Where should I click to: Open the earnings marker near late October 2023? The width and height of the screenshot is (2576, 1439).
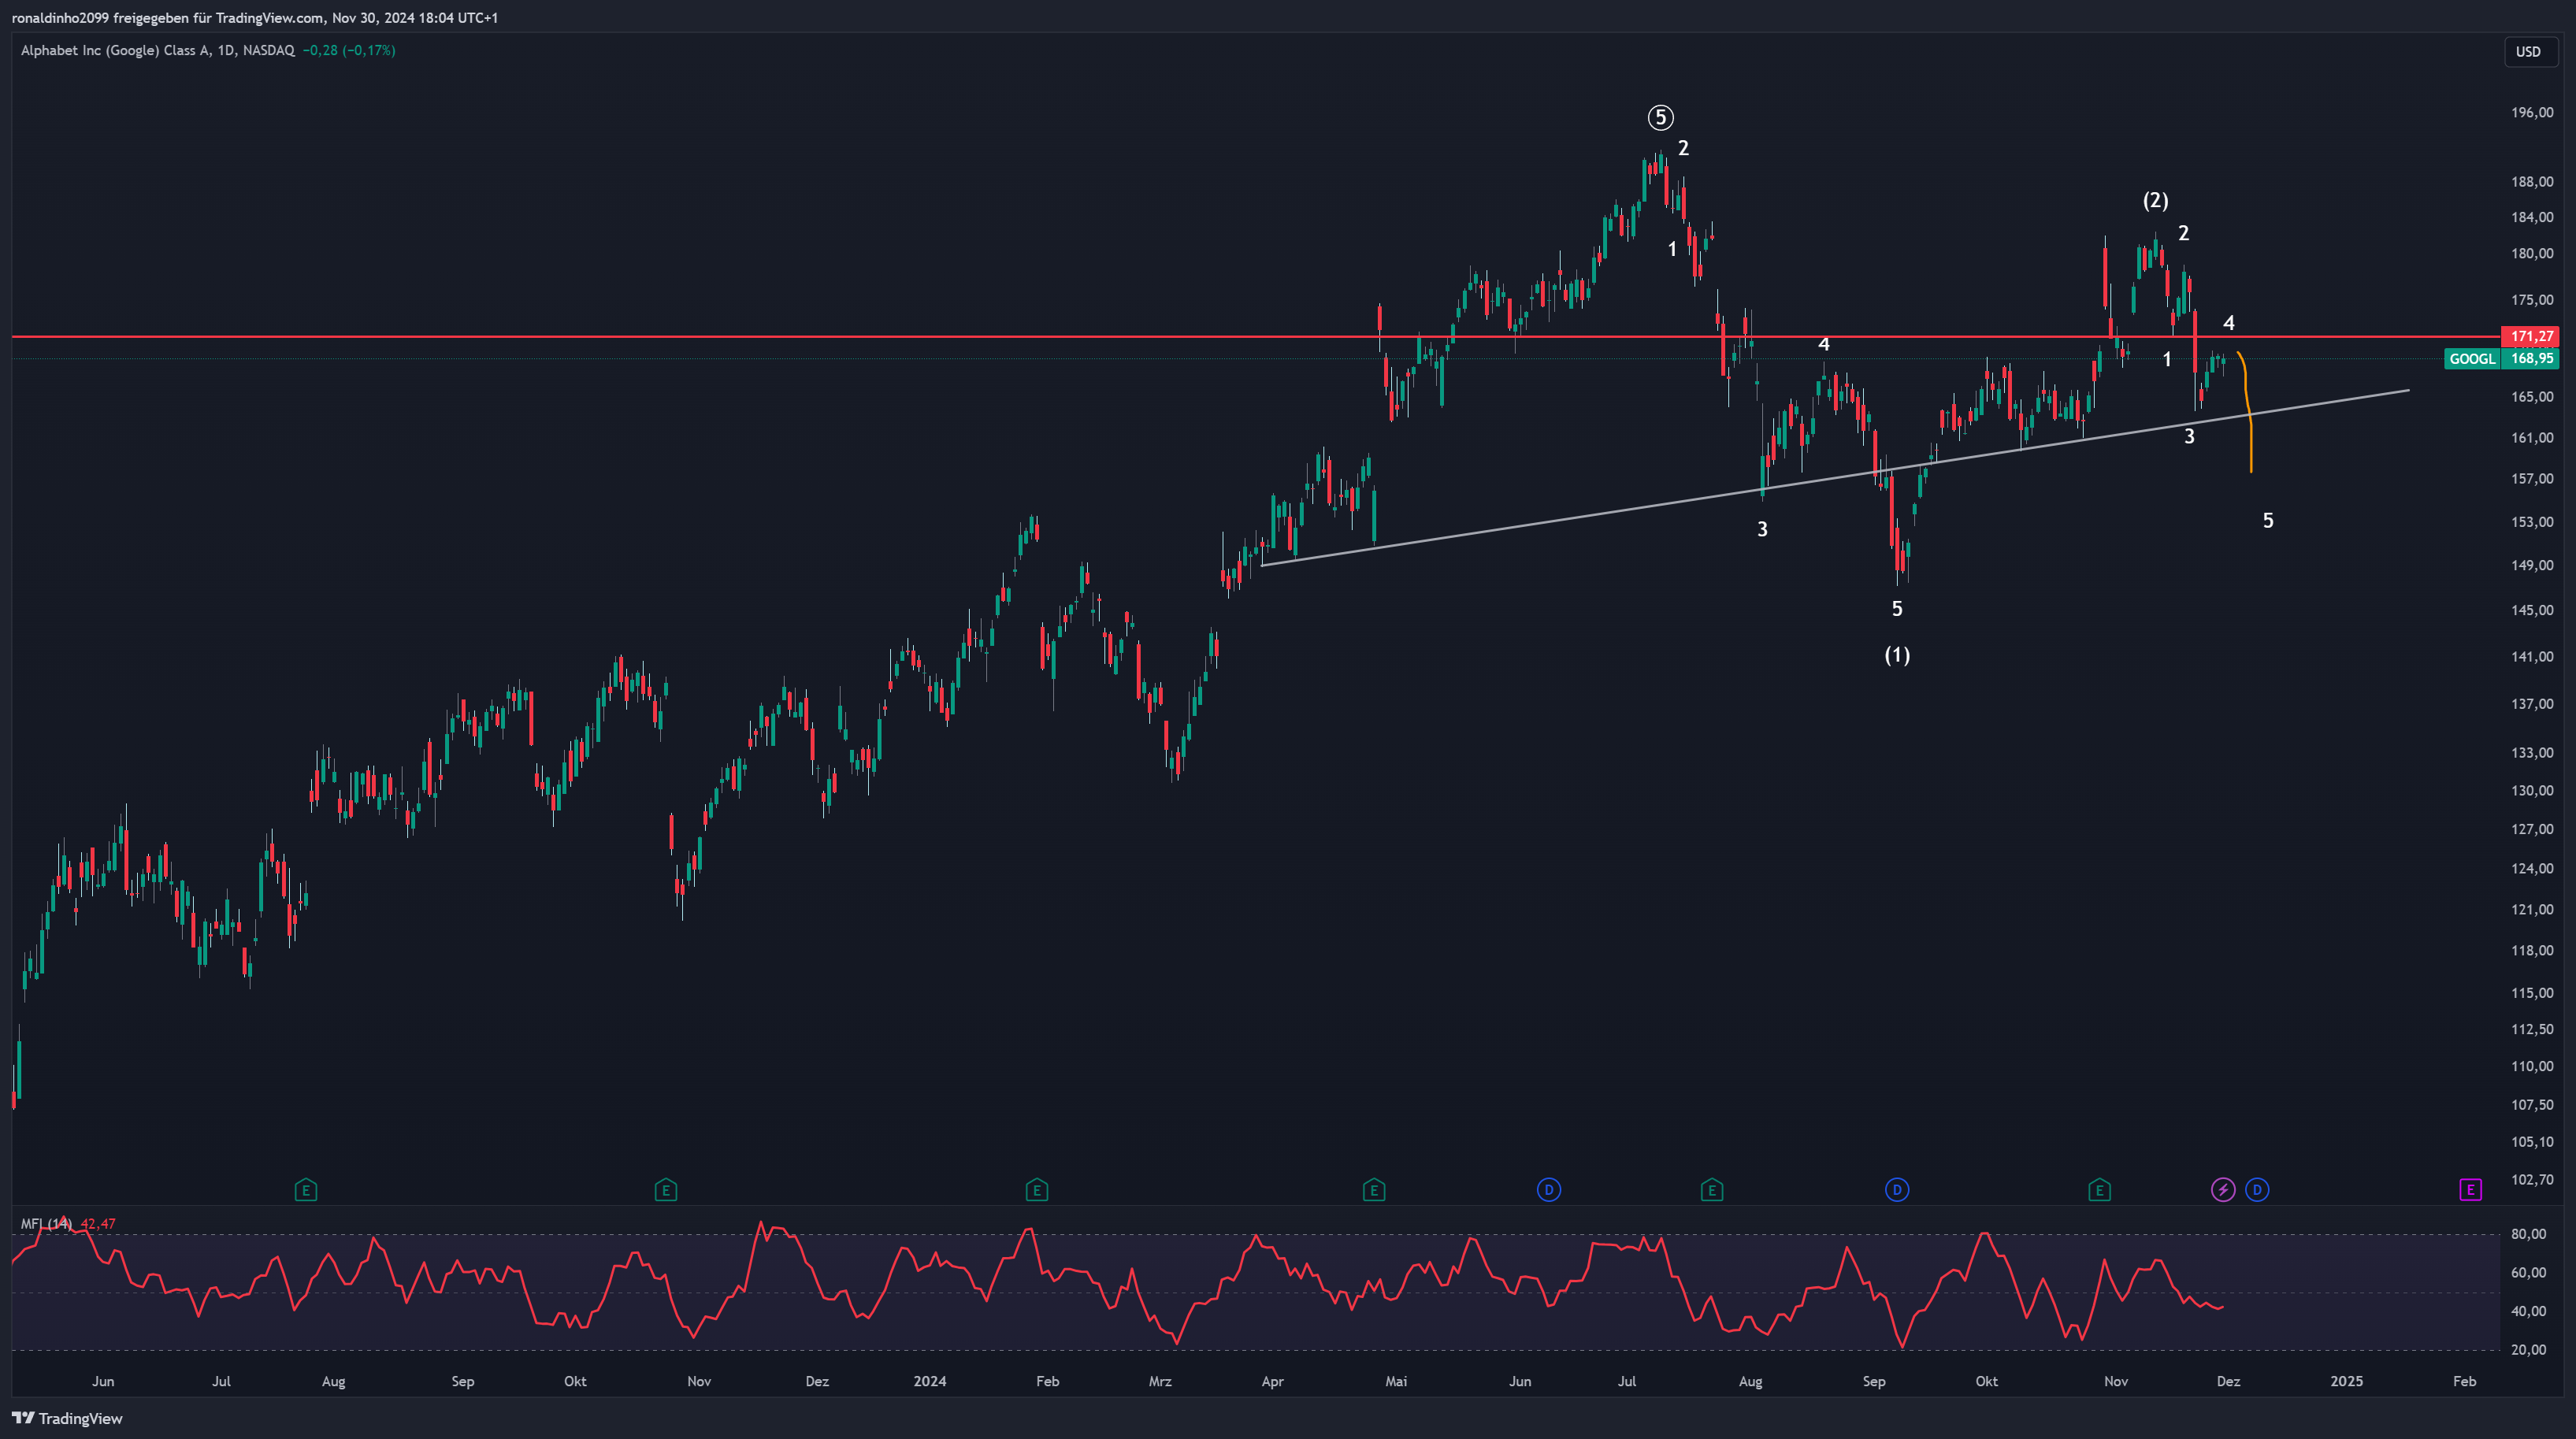pyautogui.click(x=666, y=1190)
